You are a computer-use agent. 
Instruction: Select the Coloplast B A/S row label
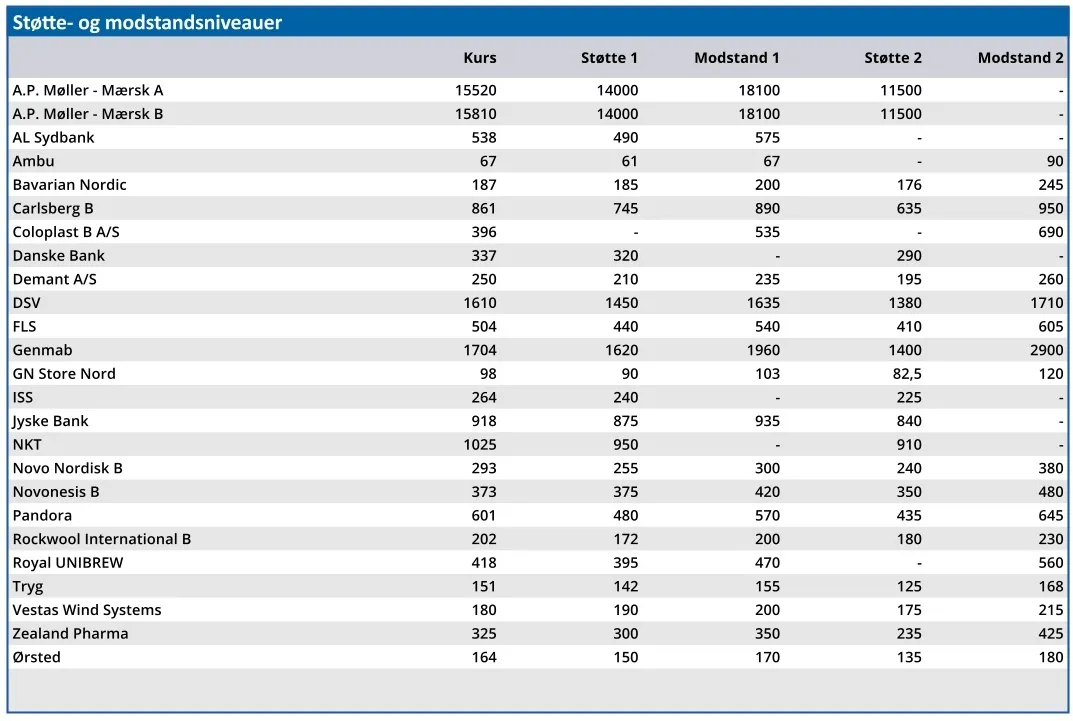[66, 232]
